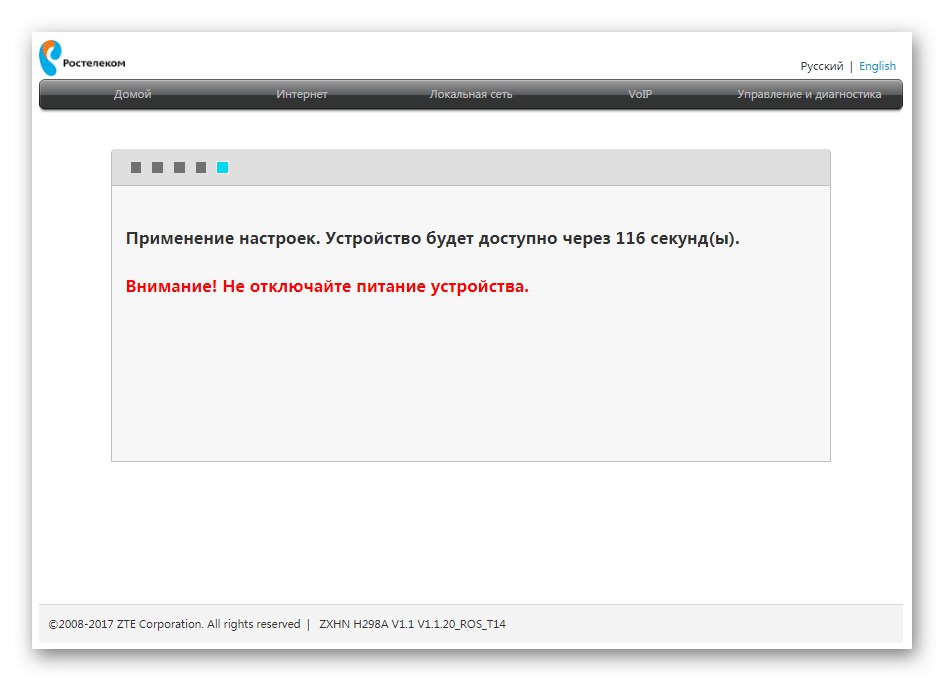Click firmware version ZXHN H298A text

[x=412, y=624]
